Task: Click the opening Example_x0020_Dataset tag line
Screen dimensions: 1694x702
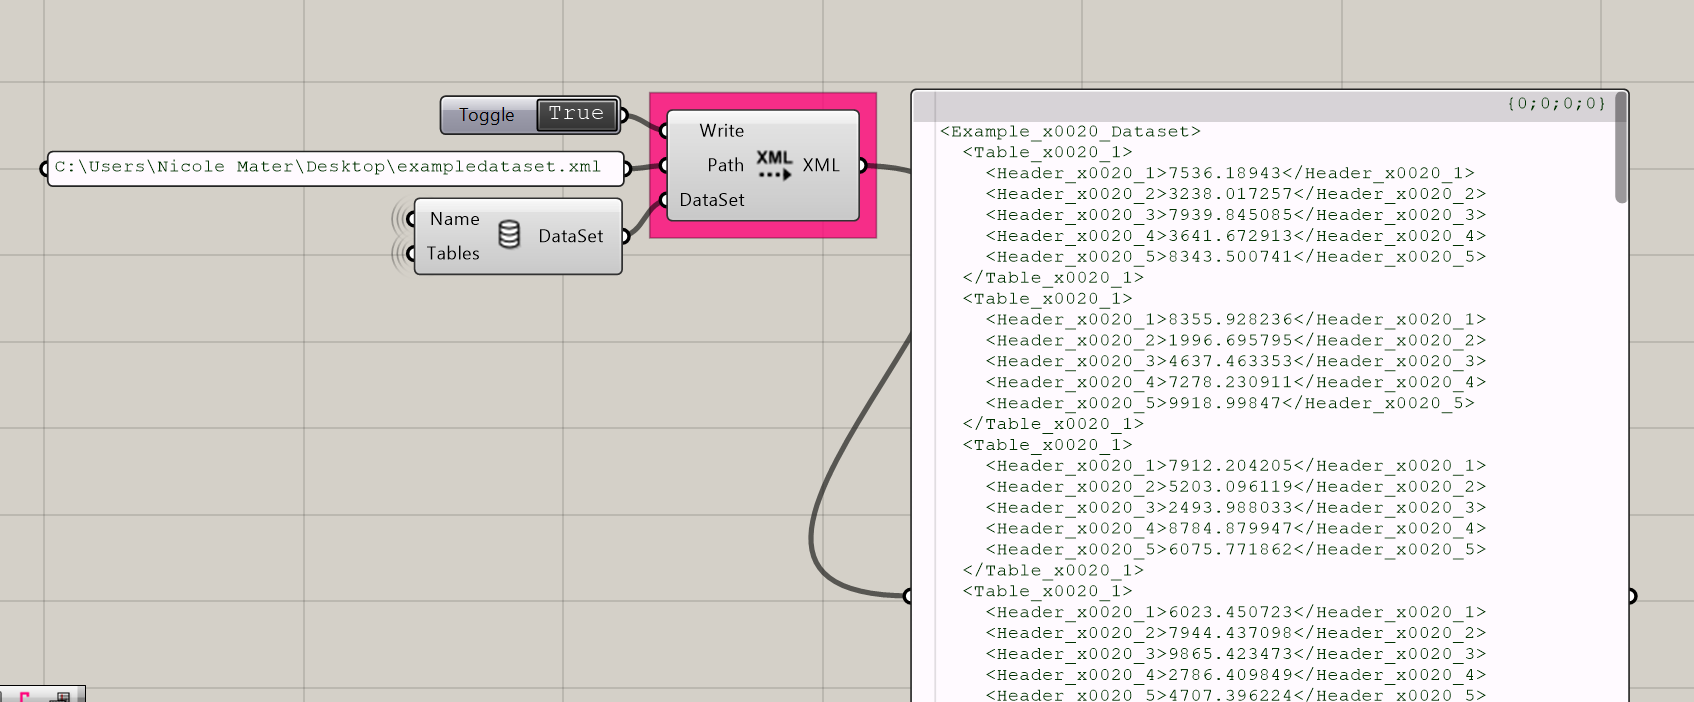Action: click(x=1070, y=132)
